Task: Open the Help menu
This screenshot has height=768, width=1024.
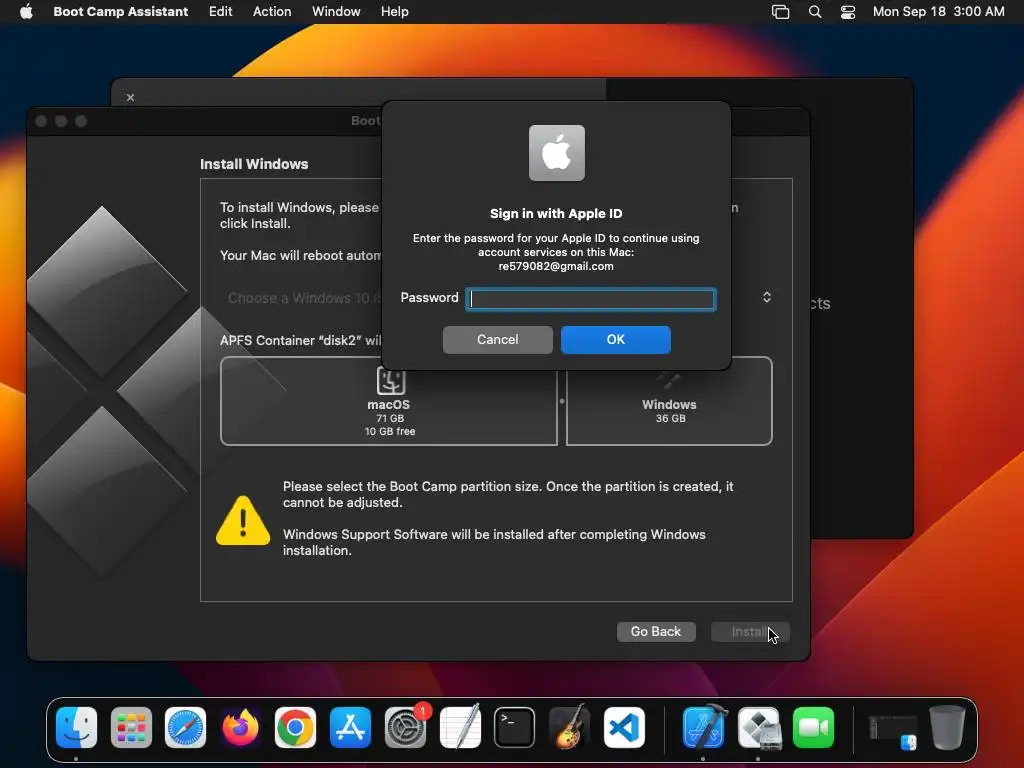Action: [394, 11]
